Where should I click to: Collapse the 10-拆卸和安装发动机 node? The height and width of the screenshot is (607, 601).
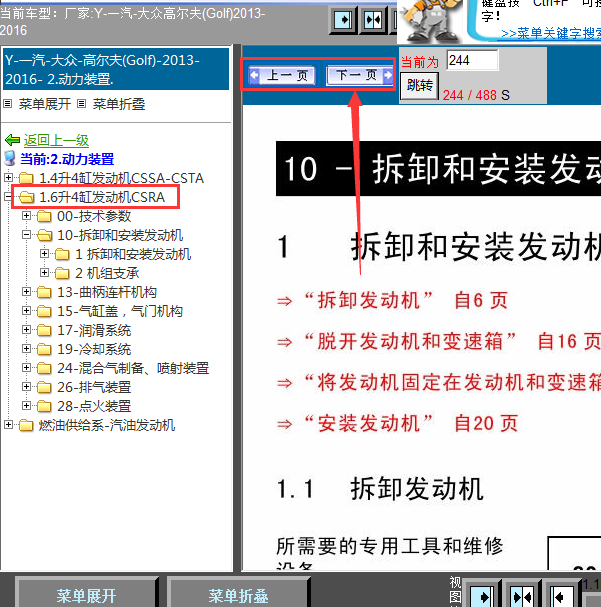coord(26,235)
